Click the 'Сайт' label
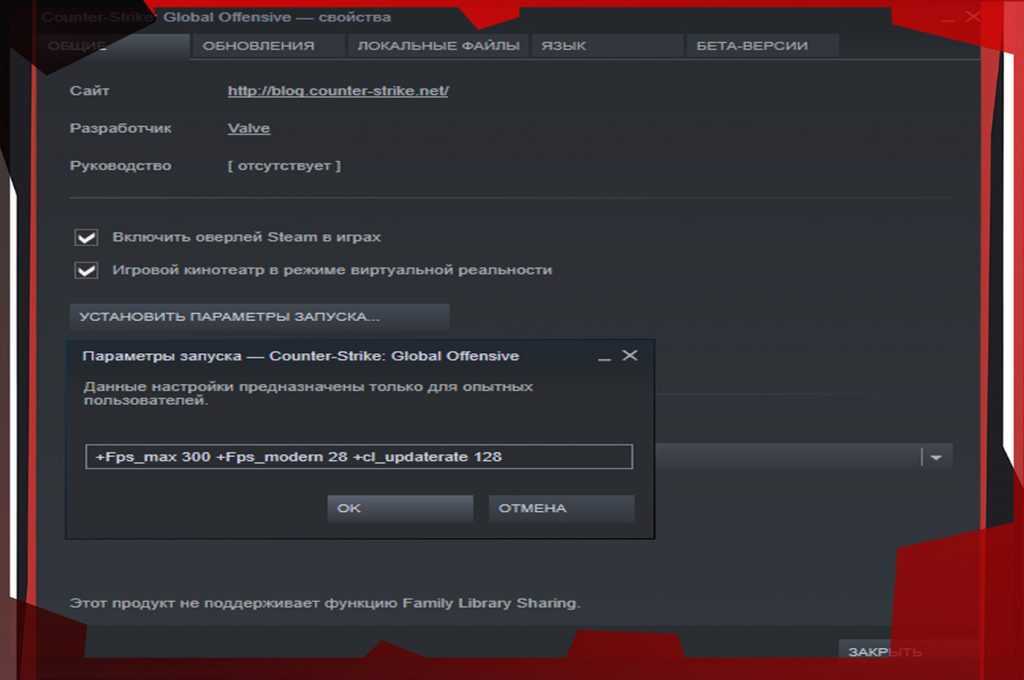The height and width of the screenshot is (680, 1024). [x=89, y=91]
